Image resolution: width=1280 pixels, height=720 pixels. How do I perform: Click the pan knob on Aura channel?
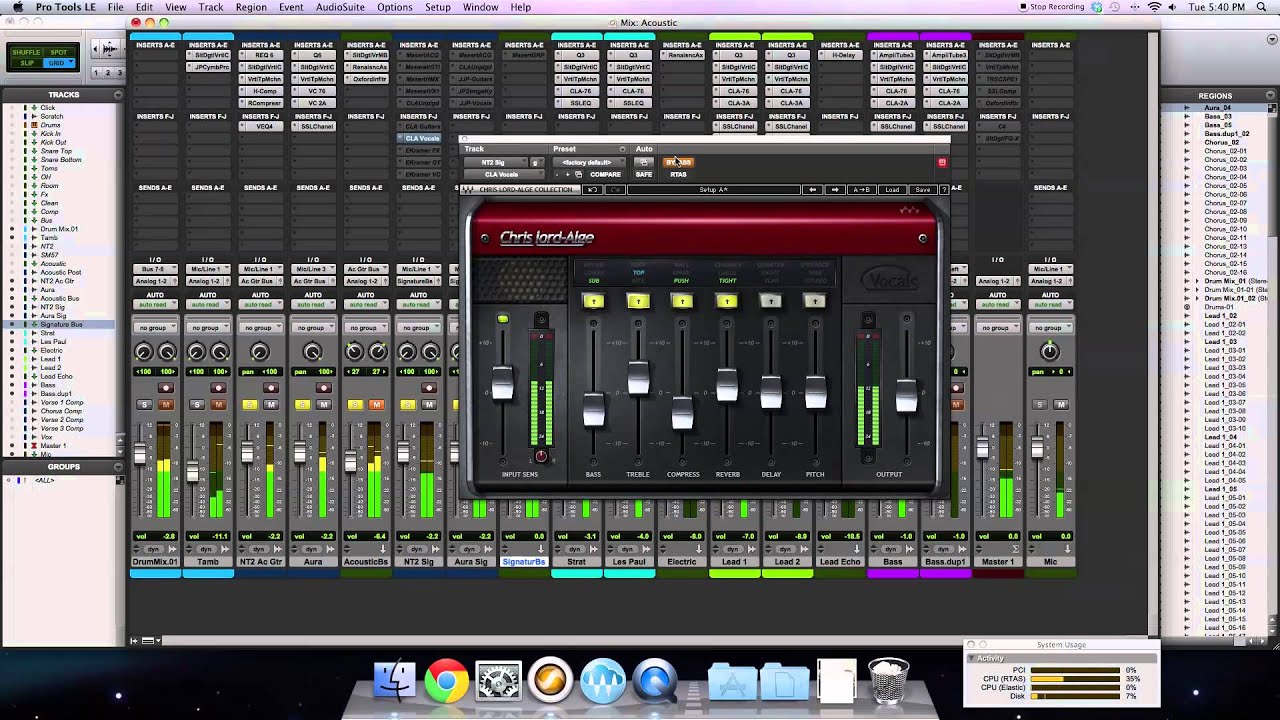pos(312,352)
